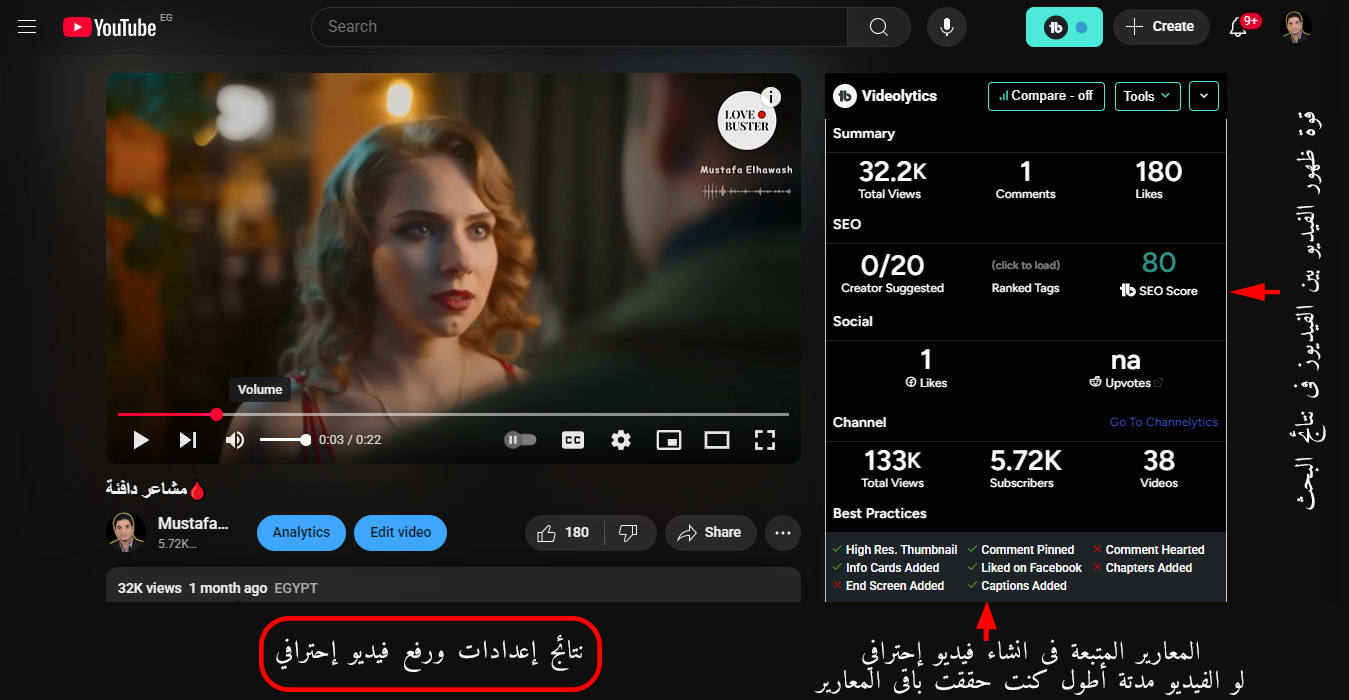Click the search magnifier button

click(x=878, y=27)
